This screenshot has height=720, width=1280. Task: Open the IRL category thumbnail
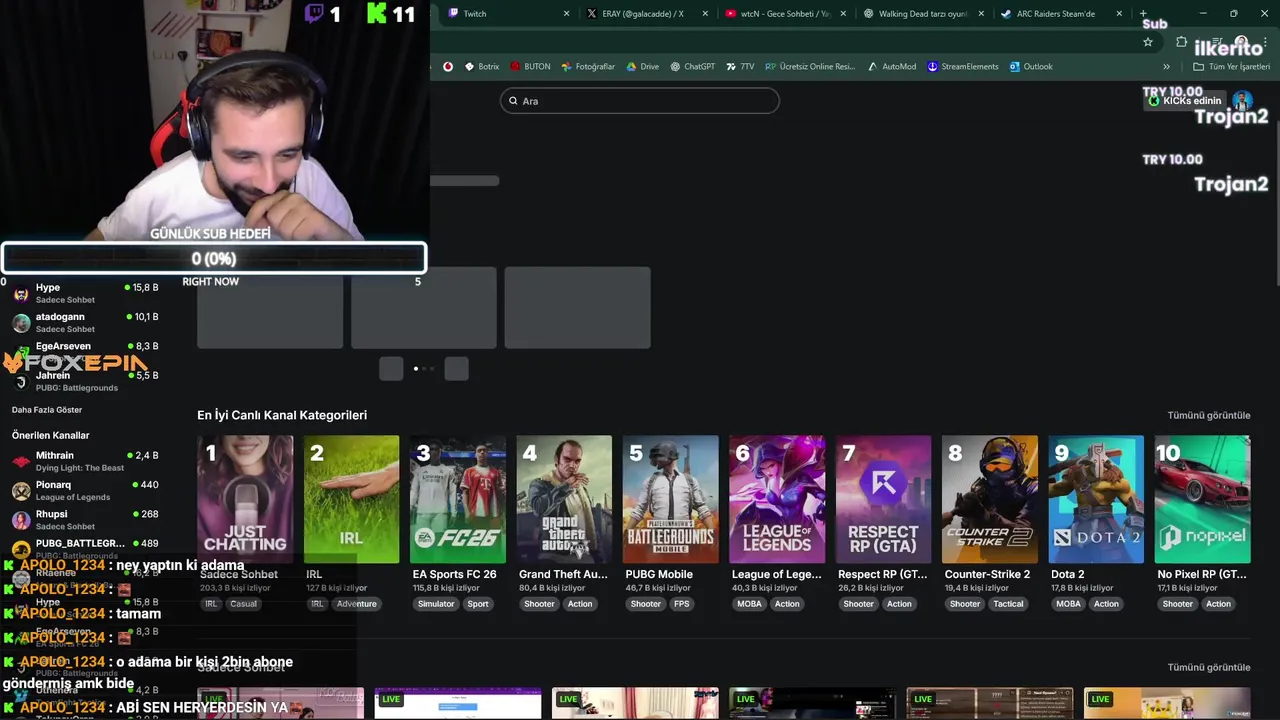tap(351, 499)
